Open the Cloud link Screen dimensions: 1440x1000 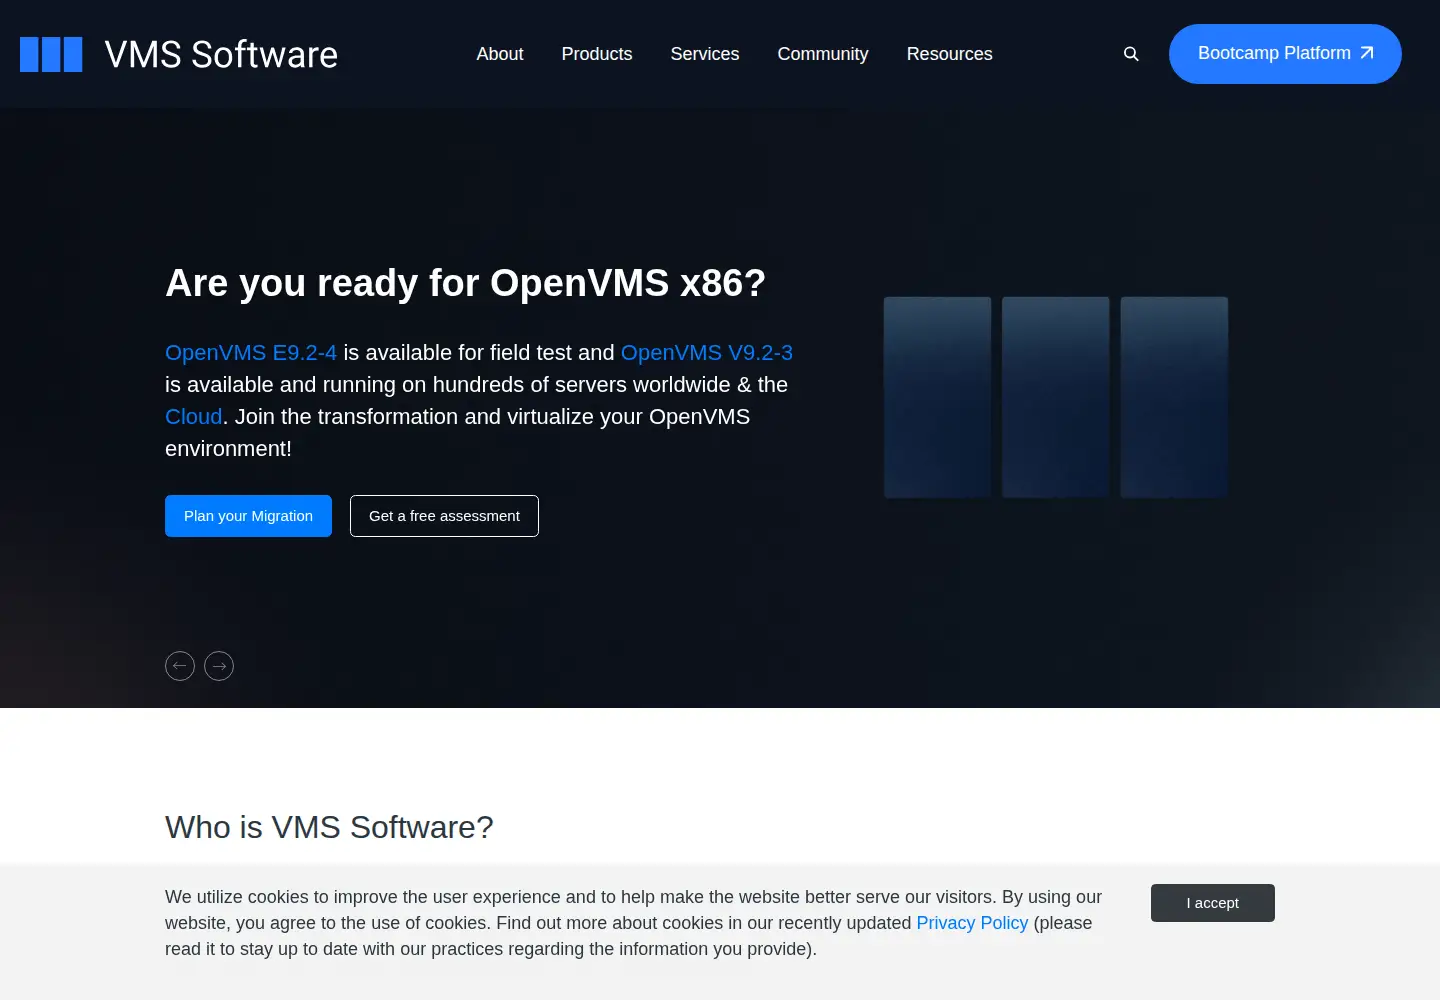(x=194, y=417)
